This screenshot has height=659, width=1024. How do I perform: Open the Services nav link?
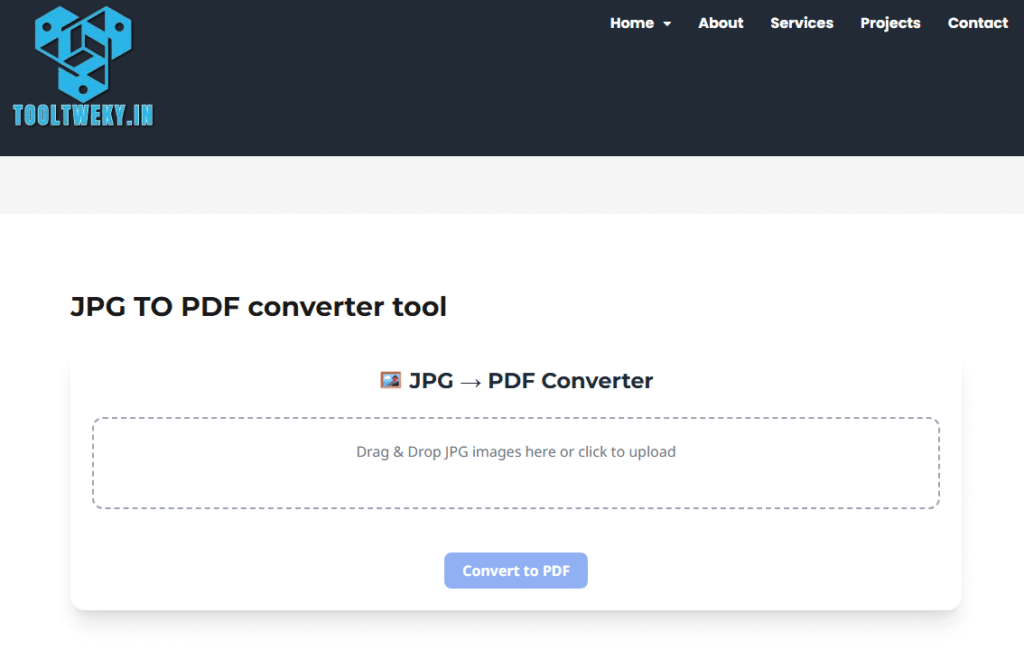801,23
